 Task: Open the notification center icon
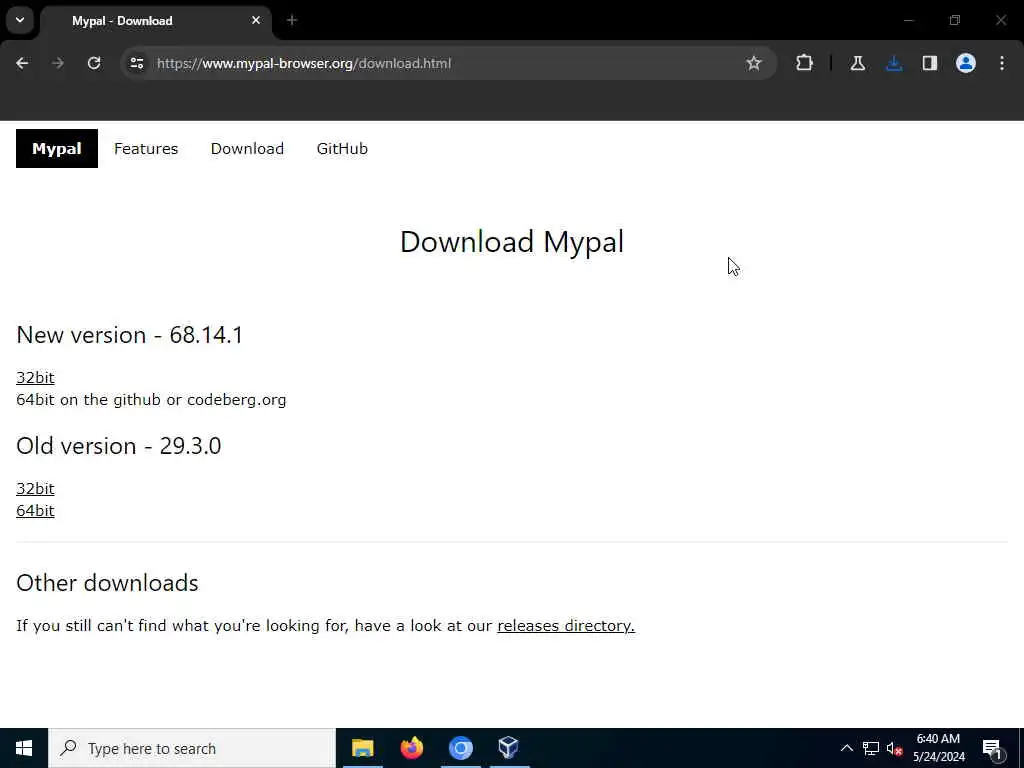[x=993, y=748]
